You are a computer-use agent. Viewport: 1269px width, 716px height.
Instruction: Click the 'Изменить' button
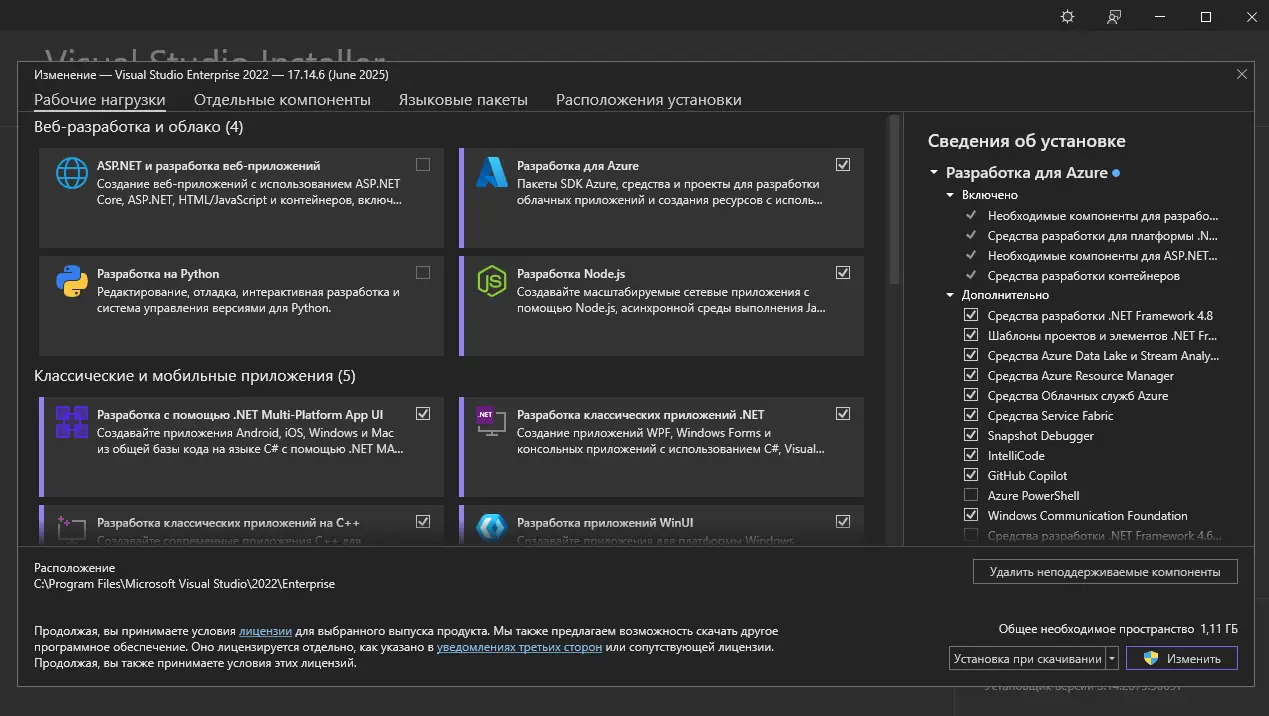coord(1181,659)
